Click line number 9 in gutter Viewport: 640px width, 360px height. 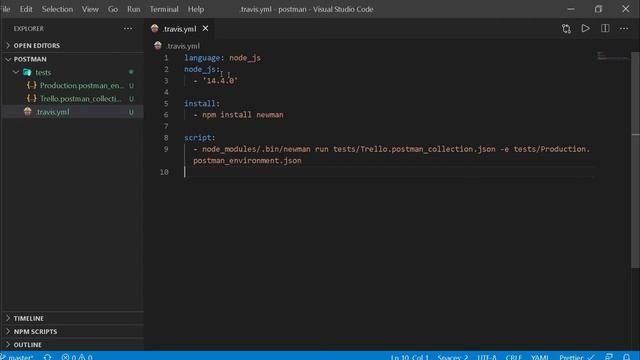click(166, 149)
